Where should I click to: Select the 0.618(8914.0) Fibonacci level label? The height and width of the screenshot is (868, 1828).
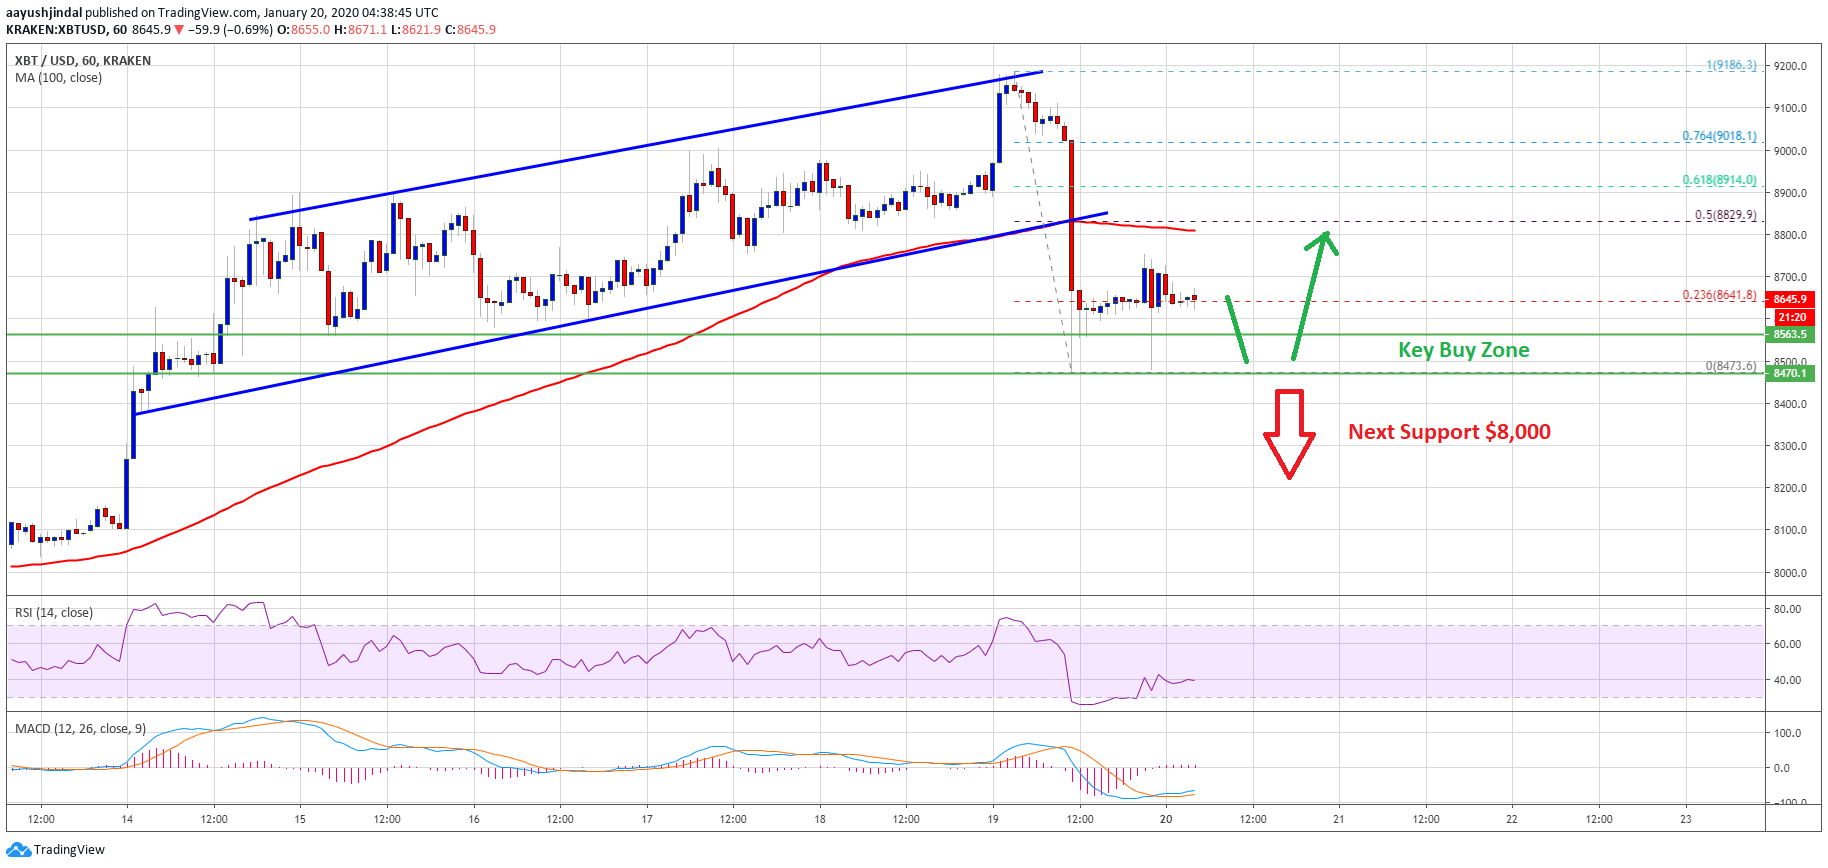(1719, 180)
